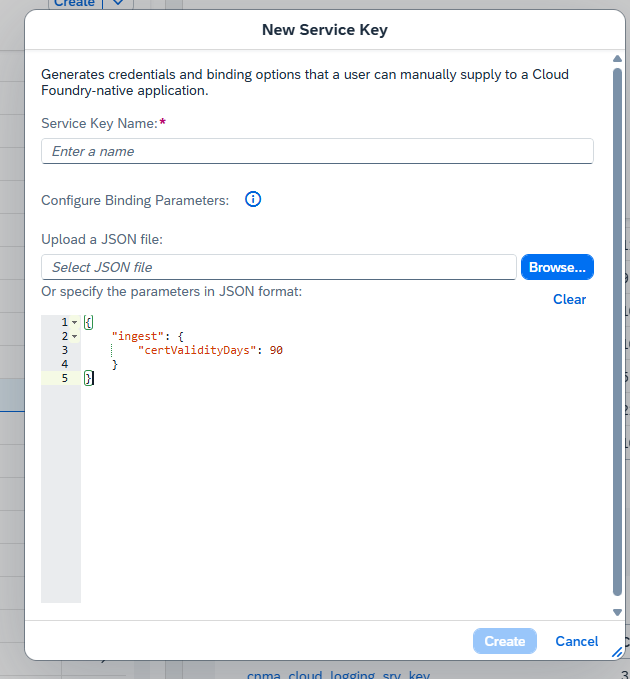
Task: Click the closing brace on line 5
Action: click(x=88, y=378)
